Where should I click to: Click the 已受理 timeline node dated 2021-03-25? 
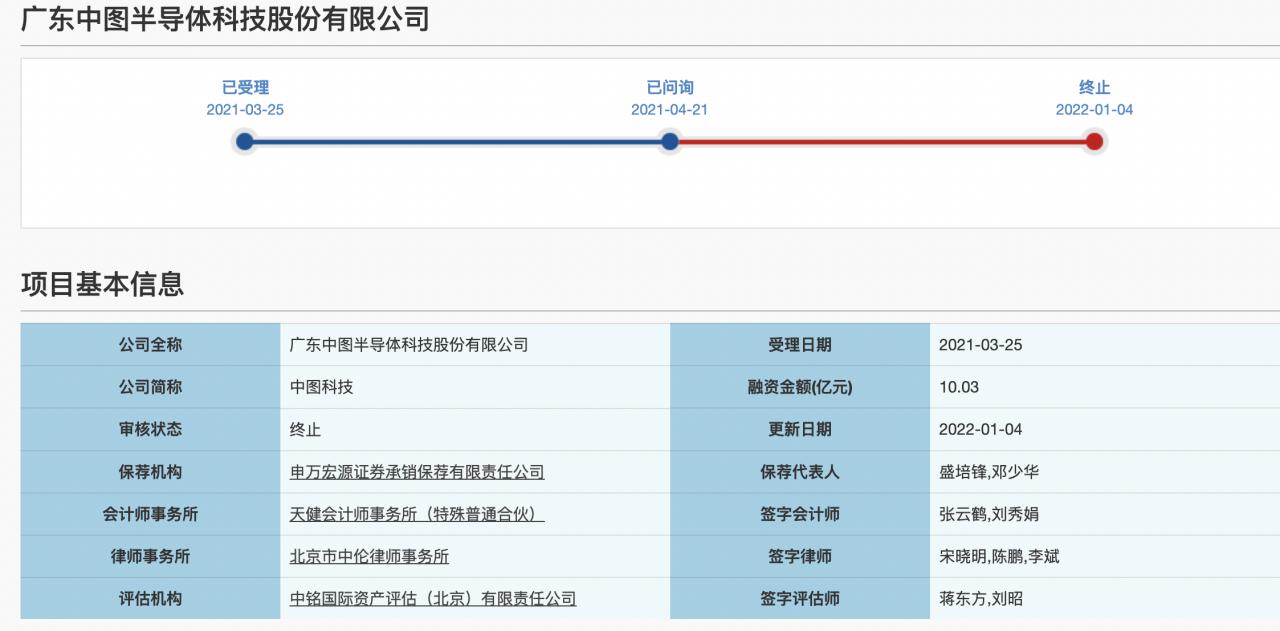click(x=243, y=141)
